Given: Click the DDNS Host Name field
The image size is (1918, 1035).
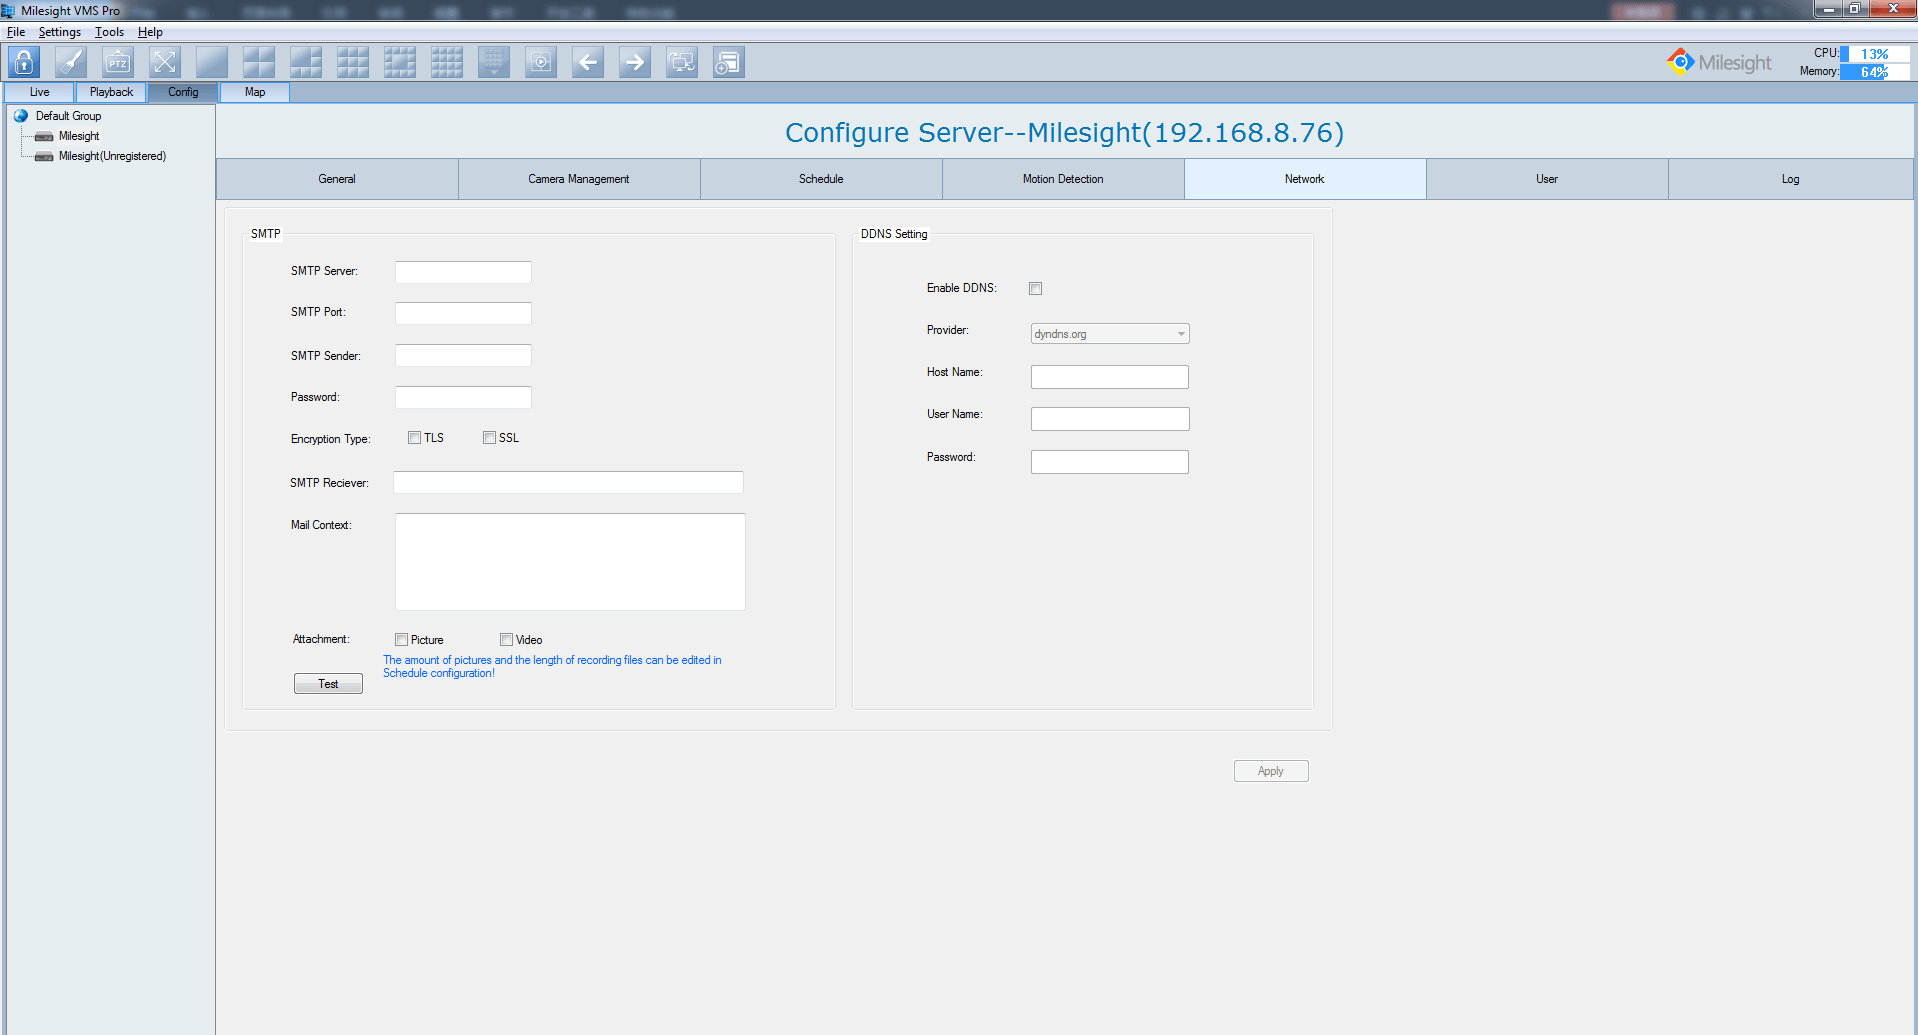Looking at the screenshot, I should click(x=1110, y=377).
